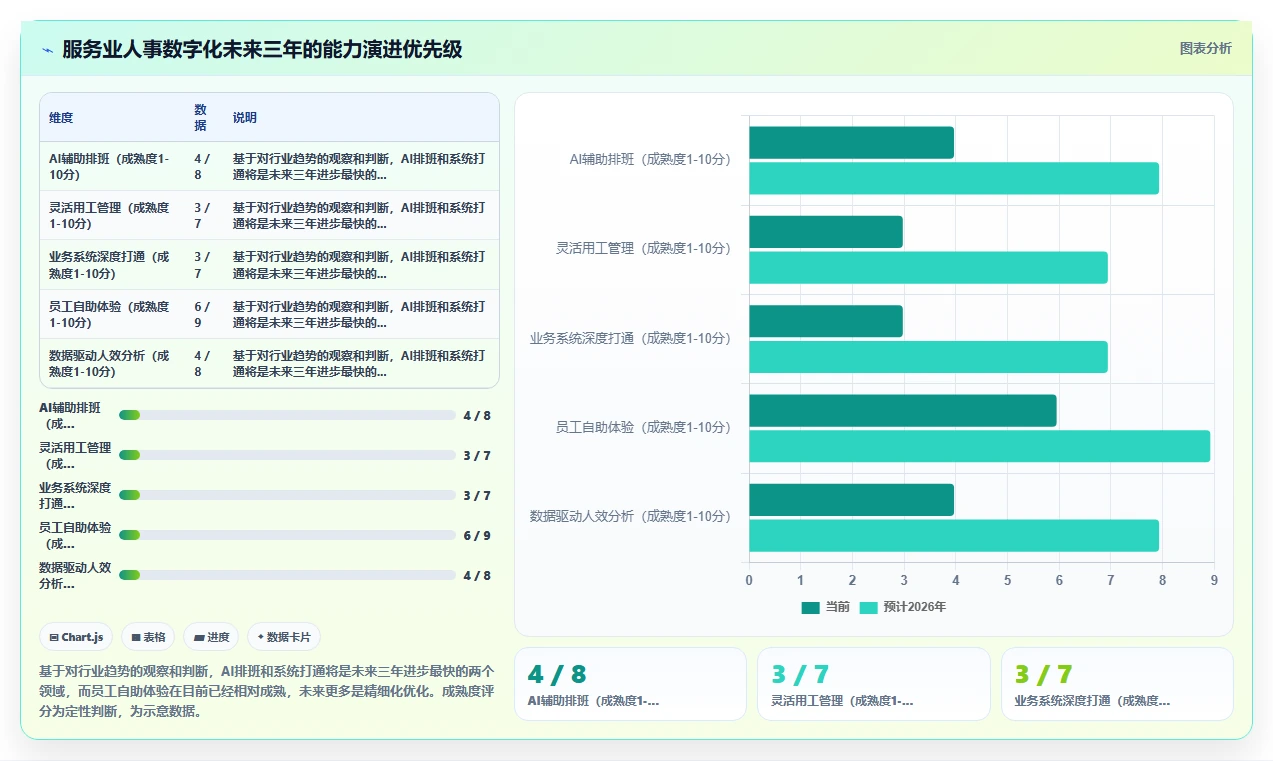Click the AI辅助排班 predicted 2026 bar
Screen dimensions: 1273x761
click(x=954, y=178)
